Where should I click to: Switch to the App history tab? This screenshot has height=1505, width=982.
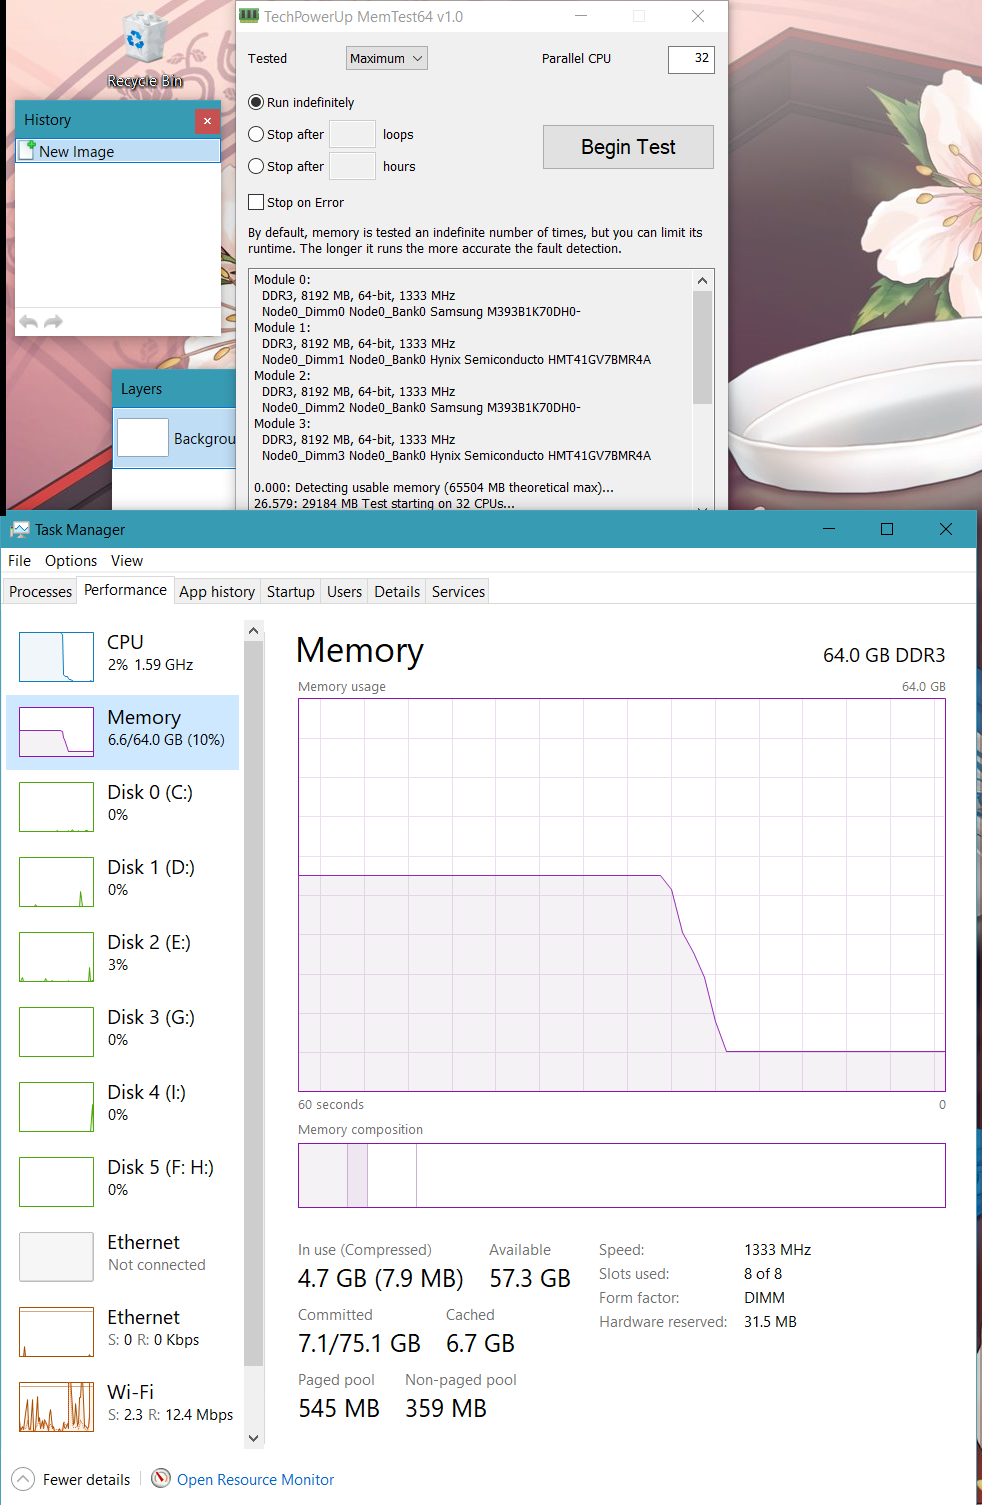pos(217,592)
